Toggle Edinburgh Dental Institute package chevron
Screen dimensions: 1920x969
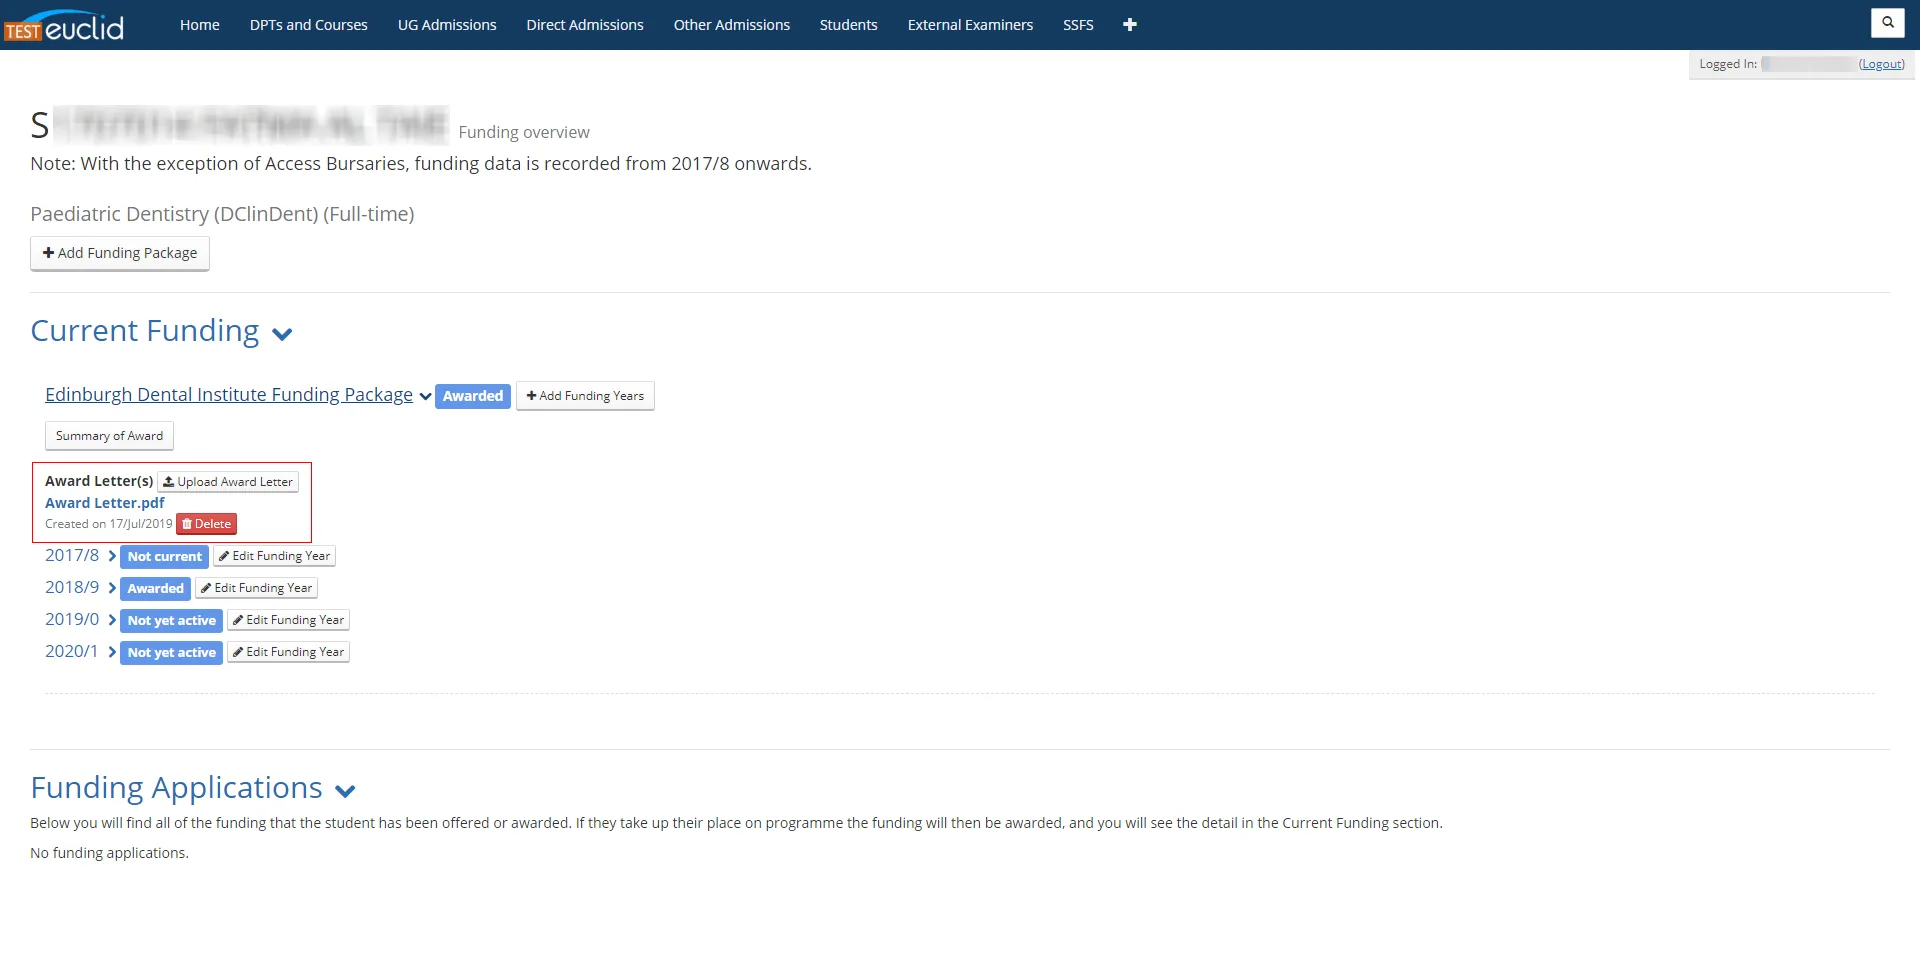pyautogui.click(x=425, y=396)
